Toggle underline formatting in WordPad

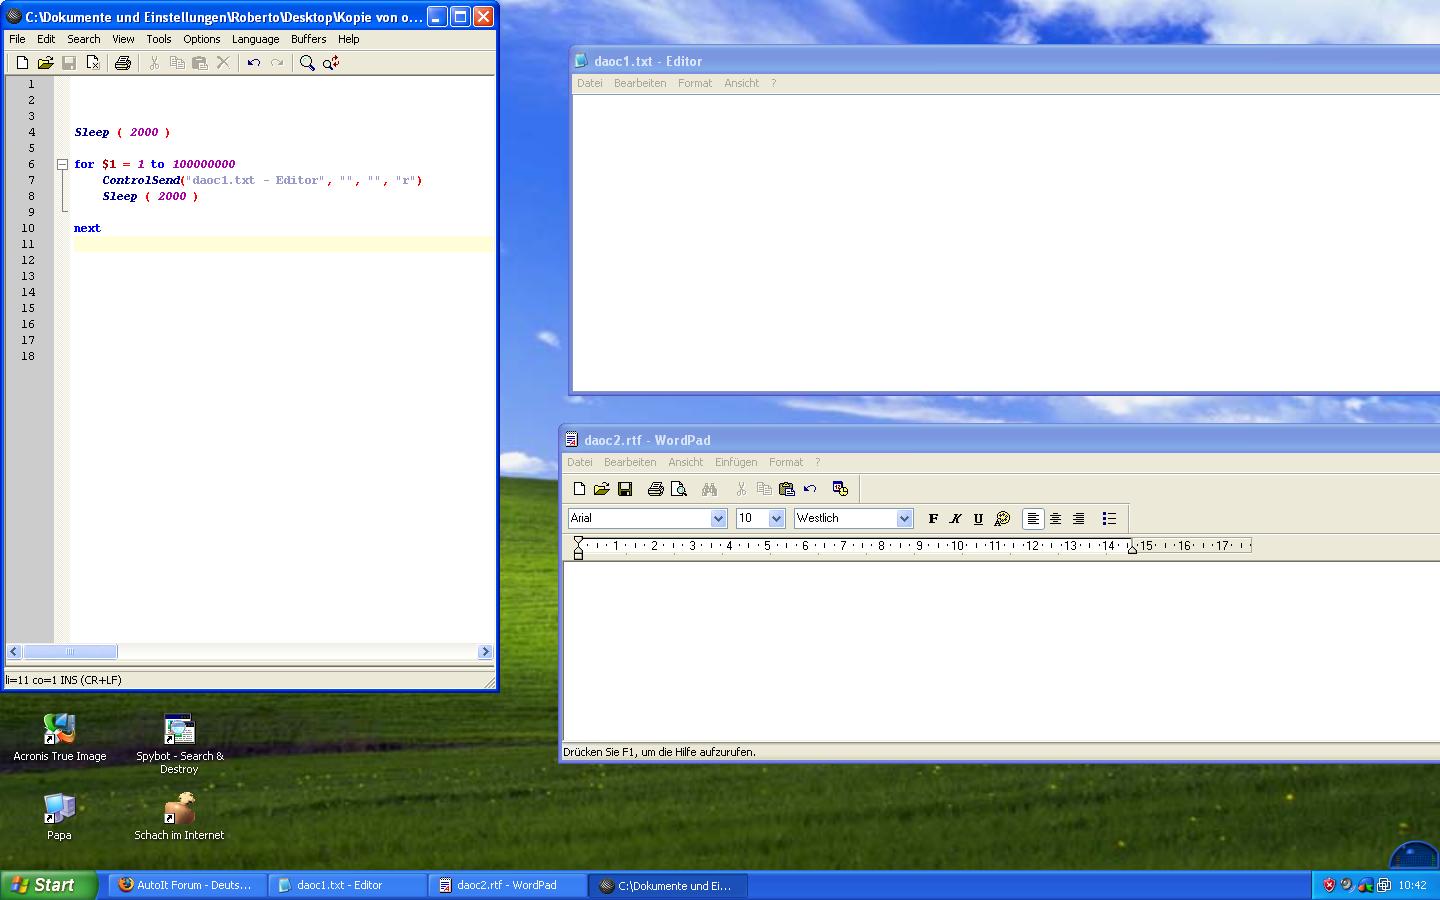tap(978, 518)
